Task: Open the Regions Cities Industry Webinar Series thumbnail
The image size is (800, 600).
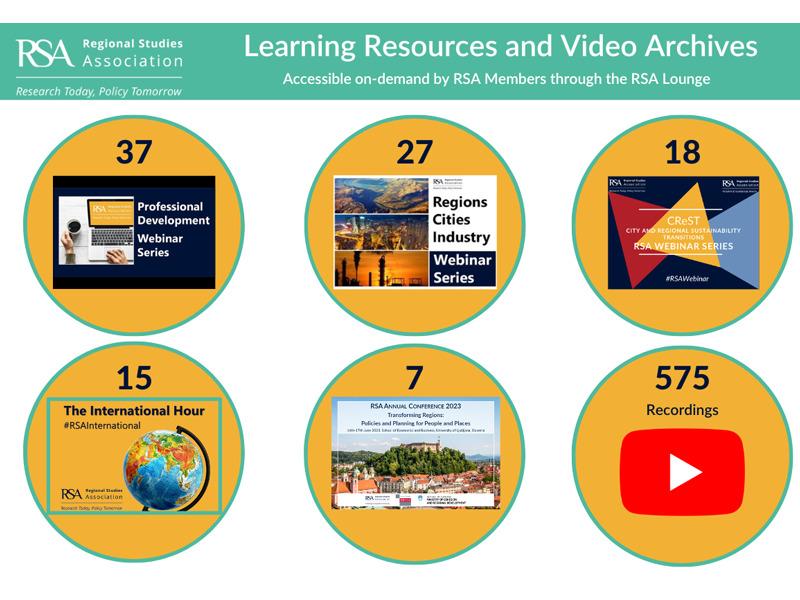Action: coord(415,232)
